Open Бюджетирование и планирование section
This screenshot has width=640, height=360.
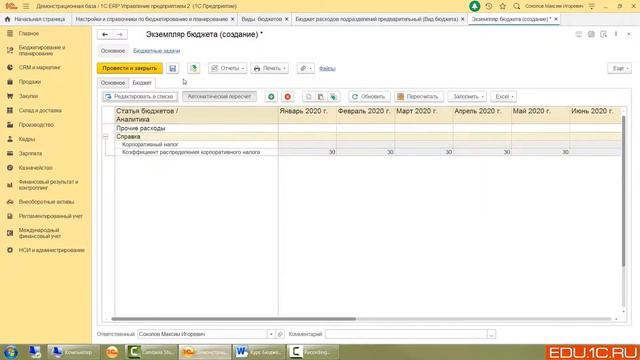pos(42,51)
